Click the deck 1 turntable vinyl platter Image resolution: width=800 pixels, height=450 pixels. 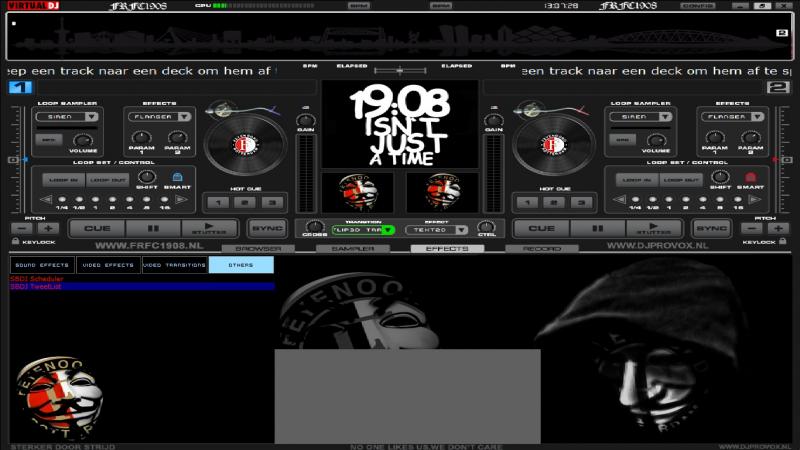click(x=245, y=144)
